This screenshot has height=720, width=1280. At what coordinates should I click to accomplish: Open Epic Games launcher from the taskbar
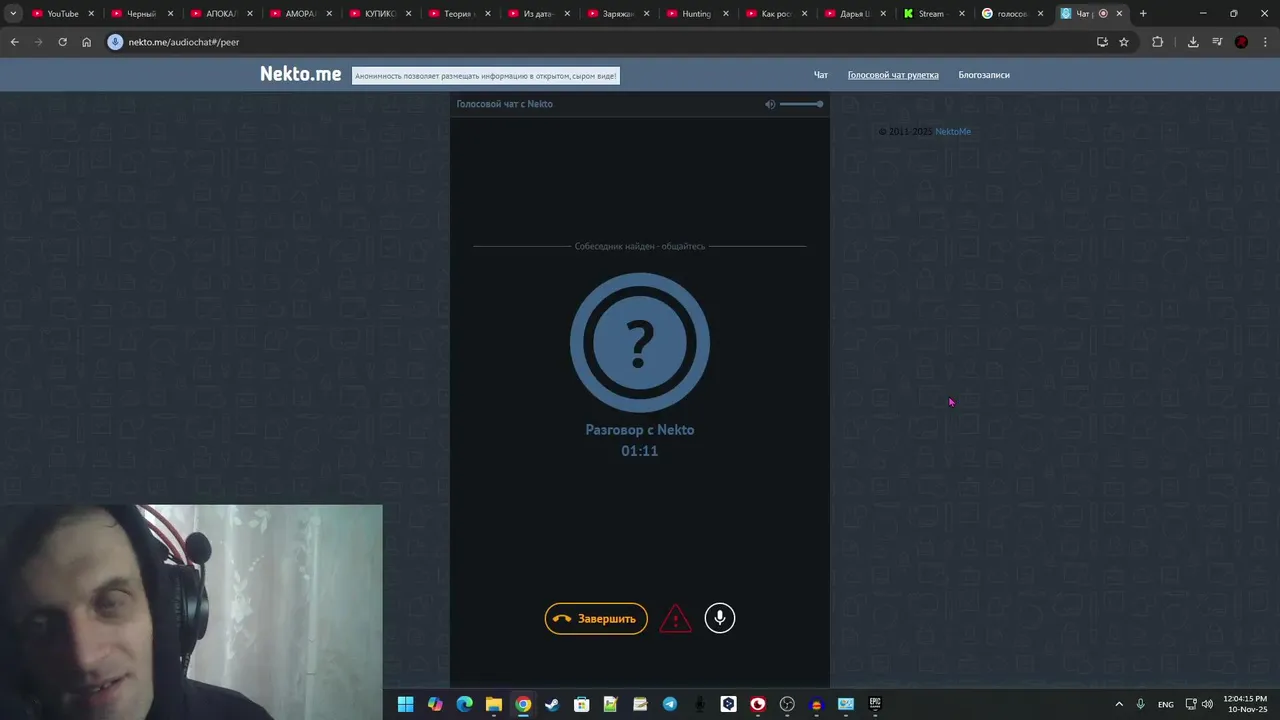pyautogui.click(x=875, y=704)
